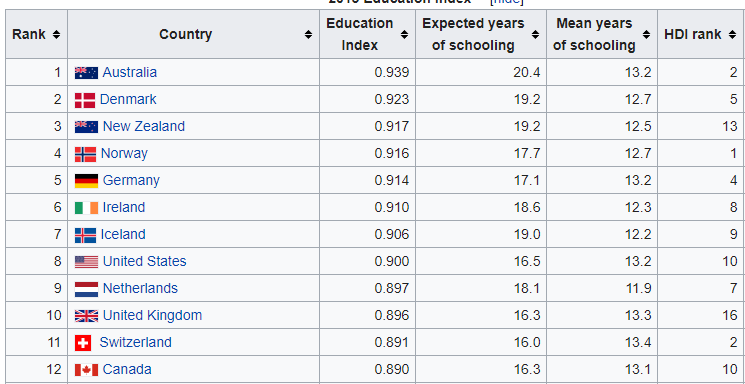Click the United States flag icon

point(86,262)
